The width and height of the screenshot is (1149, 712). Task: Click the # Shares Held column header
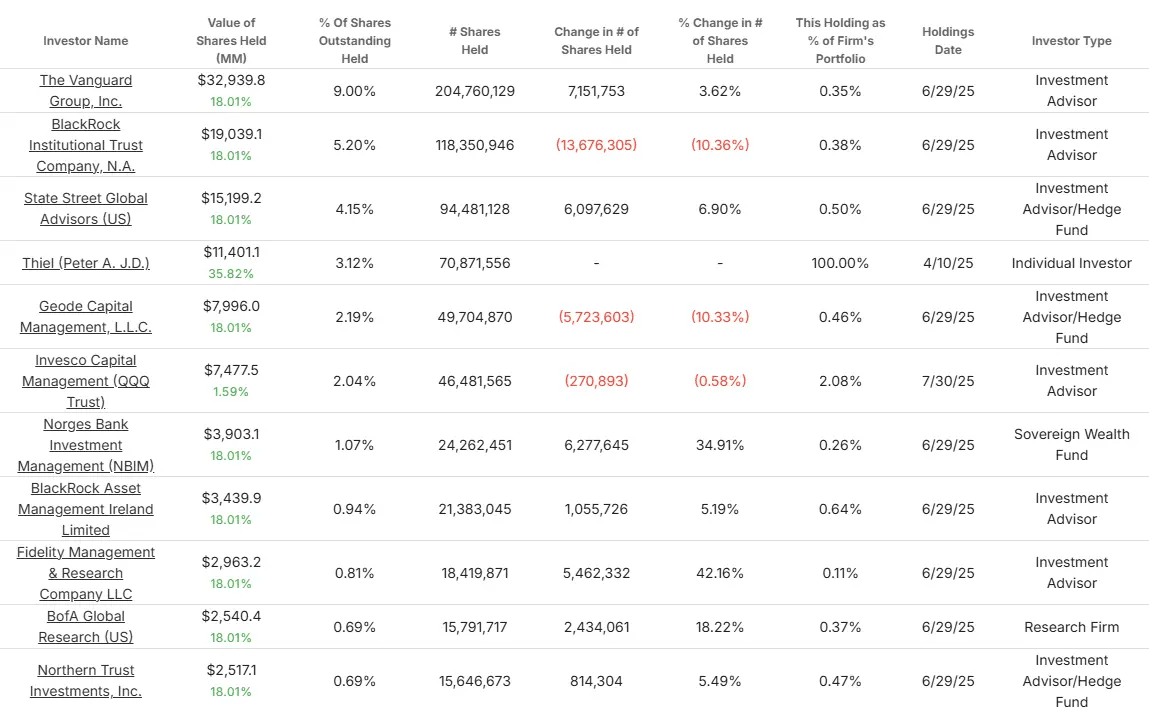475,41
